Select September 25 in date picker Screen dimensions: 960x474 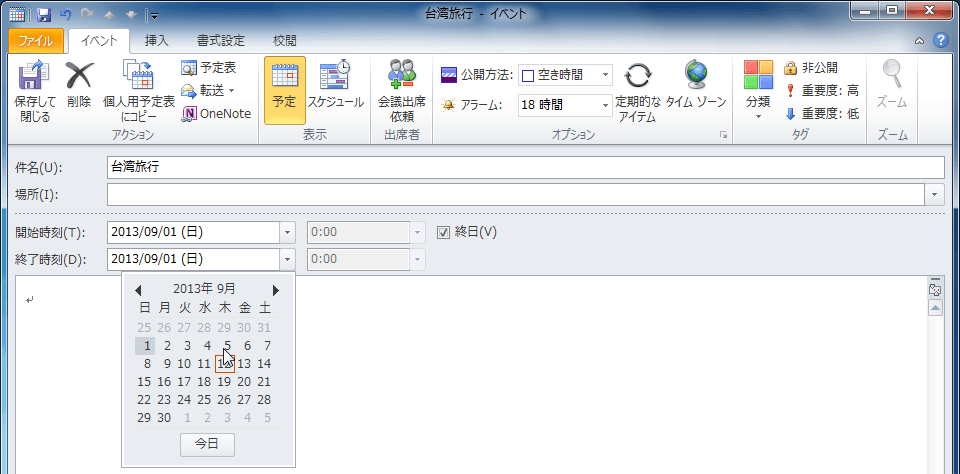[204, 400]
